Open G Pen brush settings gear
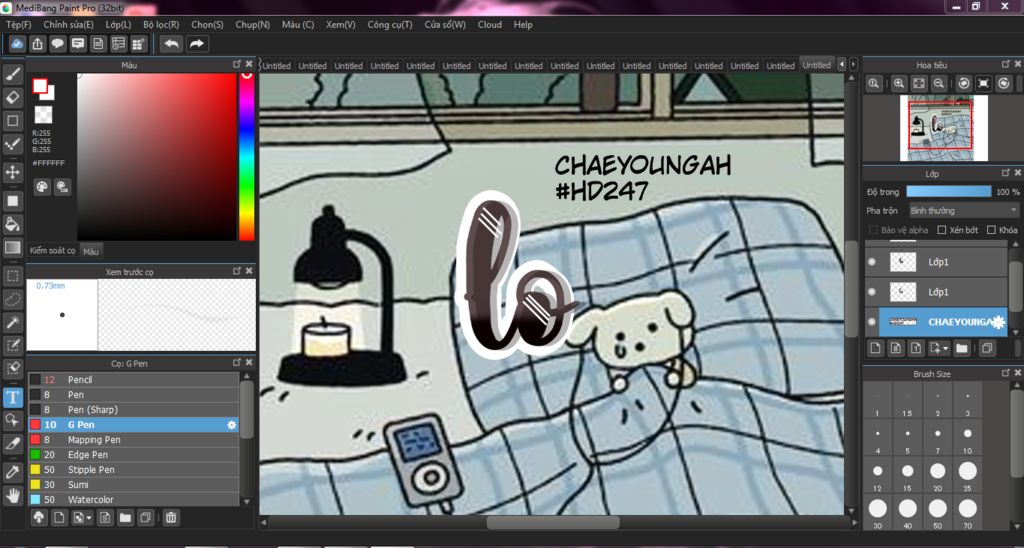Viewport: 1024px width, 548px height. click(231, 425)
